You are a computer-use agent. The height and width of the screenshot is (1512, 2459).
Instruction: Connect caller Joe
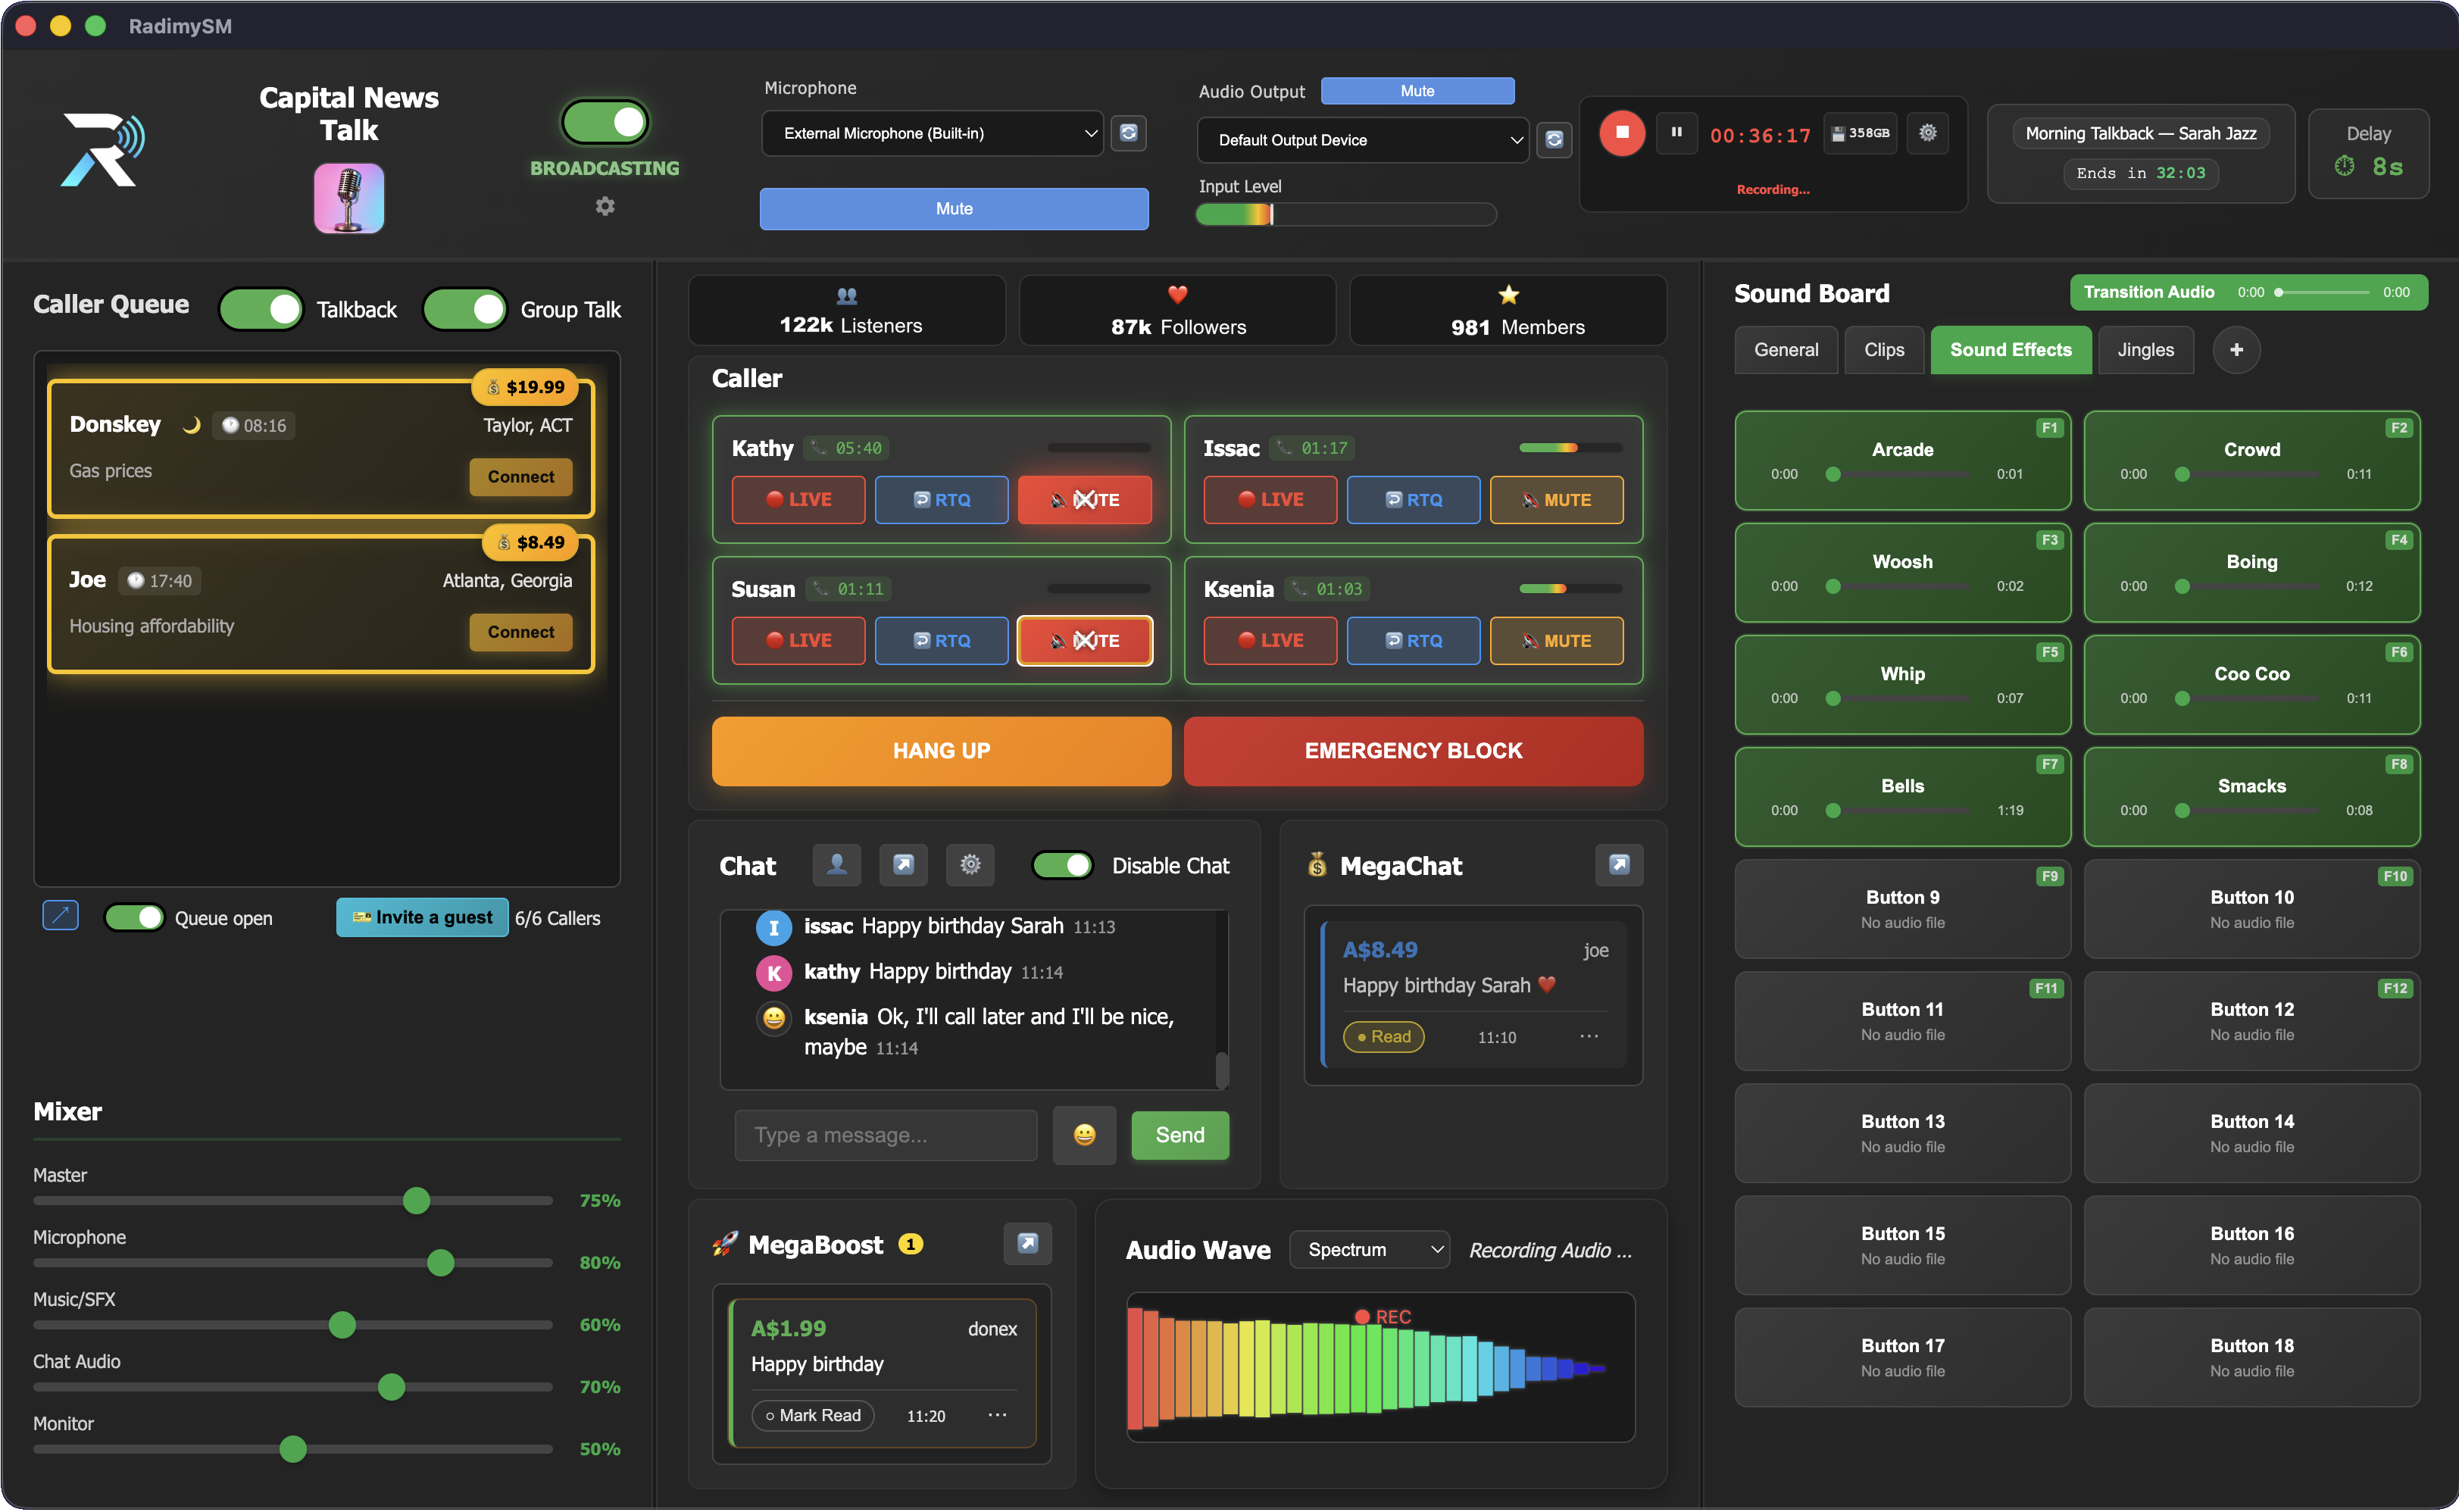520,631
